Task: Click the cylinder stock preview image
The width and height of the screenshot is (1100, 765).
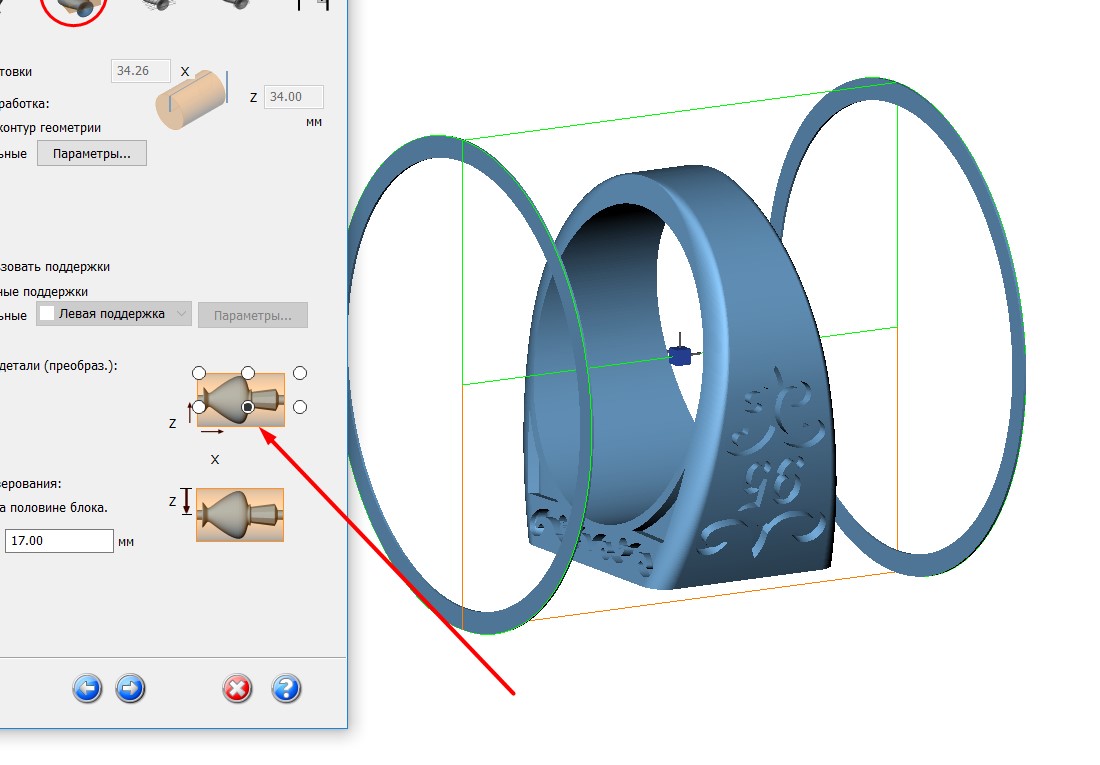Action: (190, 99)
